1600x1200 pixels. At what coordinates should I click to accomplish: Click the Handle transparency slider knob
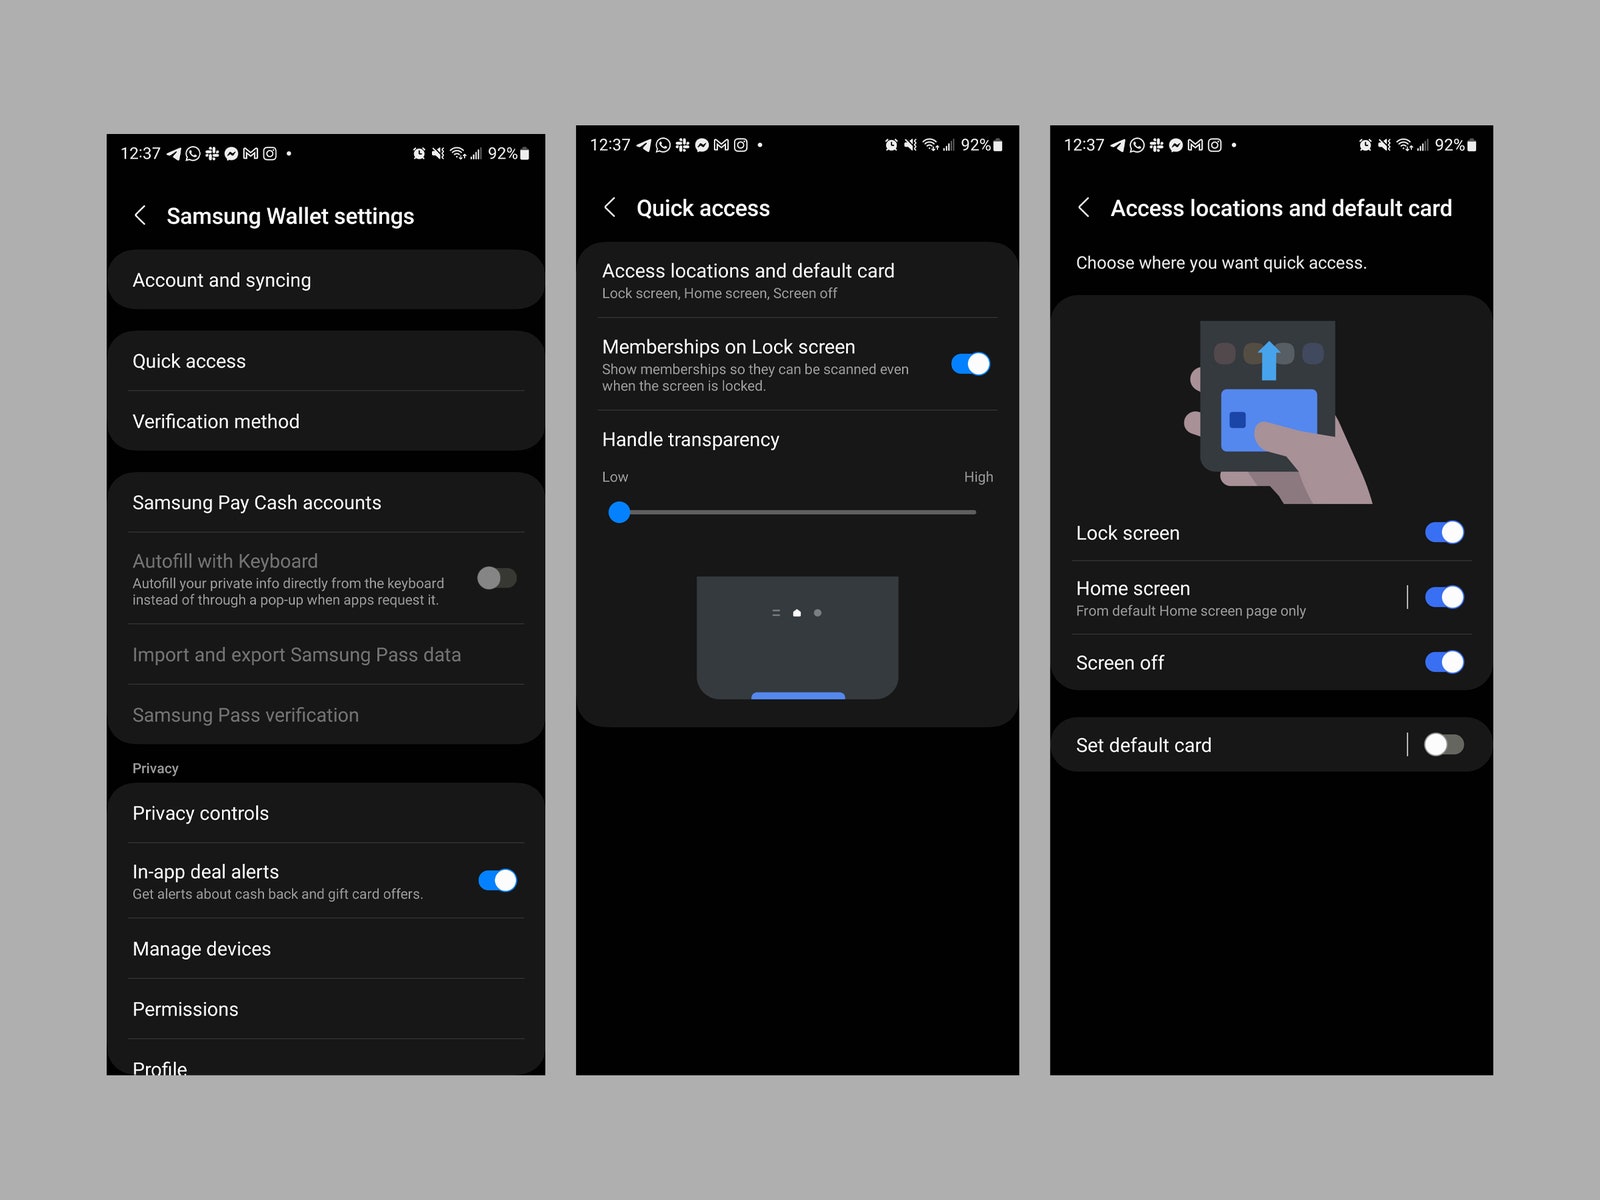[619, 512]
